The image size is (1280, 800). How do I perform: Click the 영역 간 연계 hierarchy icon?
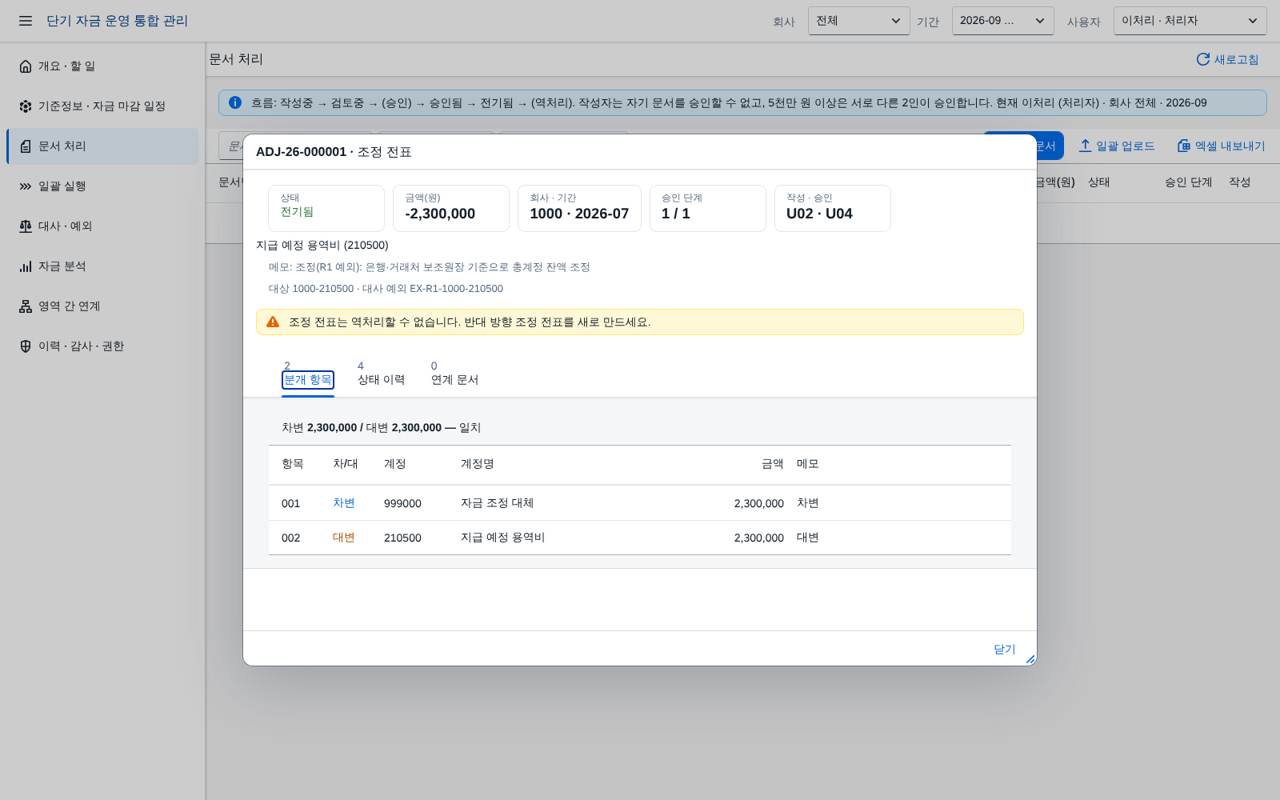pyautogui.click(x=26, y=306)
